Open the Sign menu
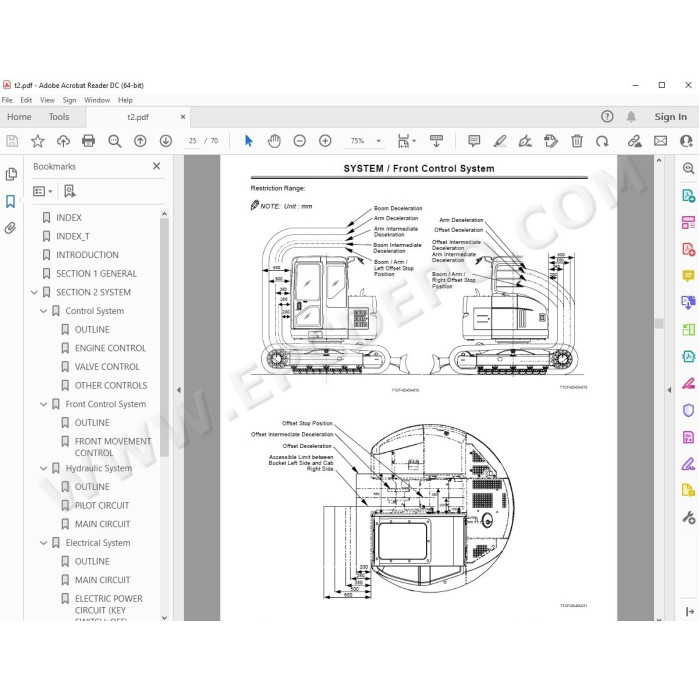Image resolution: width=700 pixels, height=700 pixels. [69, 100]
